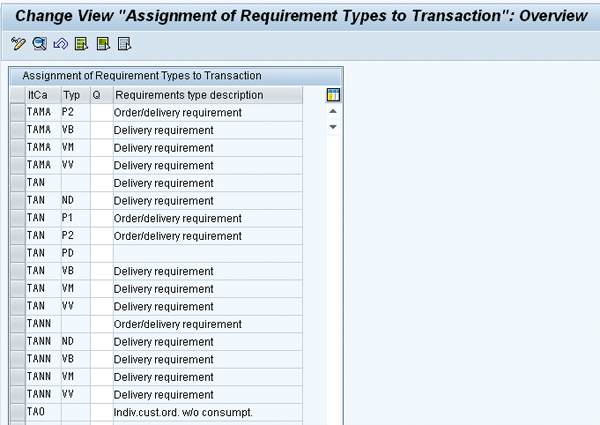Click the Undo Change arrow icon
600x425 pixels.
click(x=59, y=44)
